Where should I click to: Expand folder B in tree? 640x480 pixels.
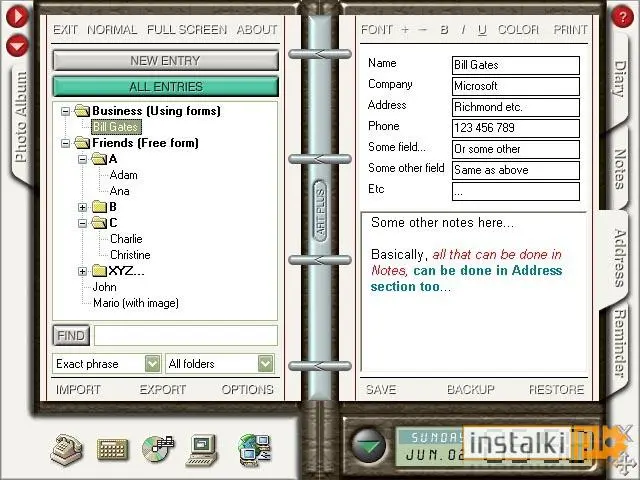point(82,207)
